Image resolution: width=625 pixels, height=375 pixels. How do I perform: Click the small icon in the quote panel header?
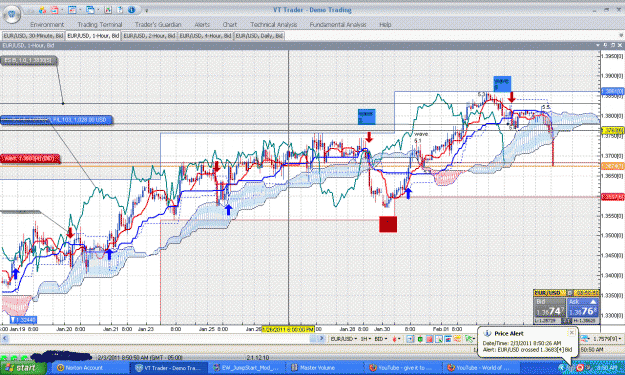(569, 293)
